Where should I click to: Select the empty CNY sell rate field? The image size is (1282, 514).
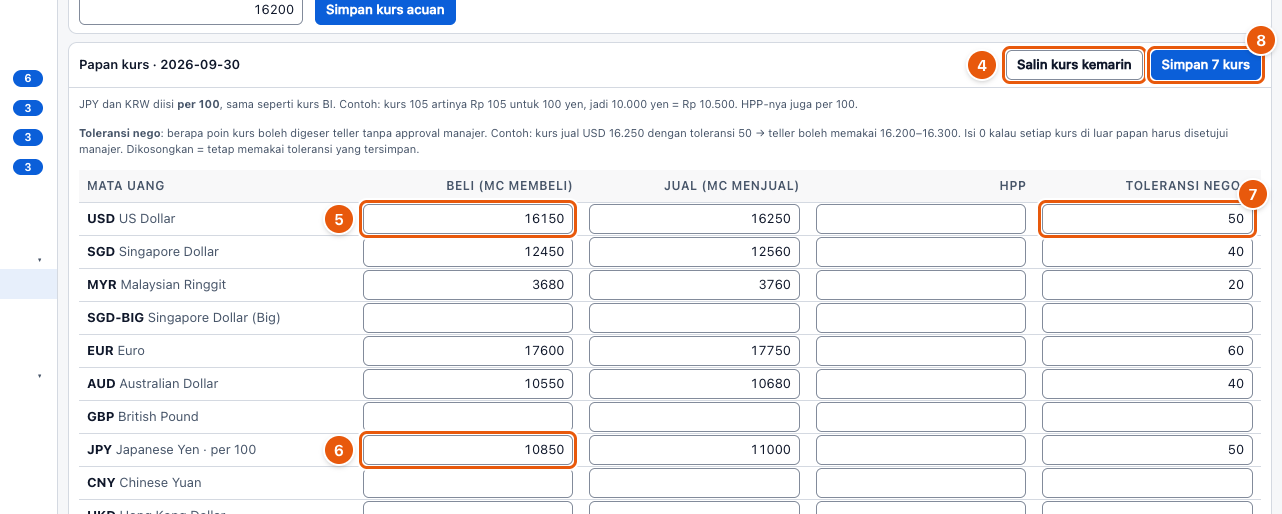[x=694, y=483]
